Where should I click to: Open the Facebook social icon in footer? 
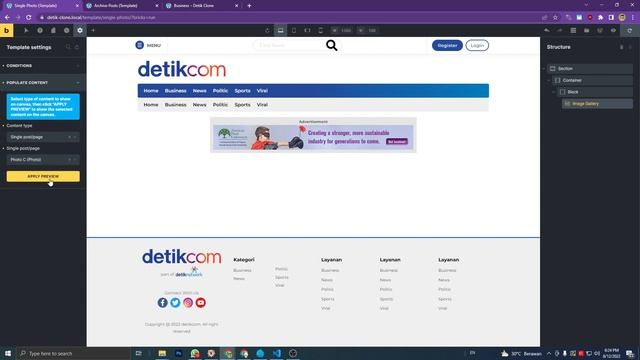click(162, 302)
